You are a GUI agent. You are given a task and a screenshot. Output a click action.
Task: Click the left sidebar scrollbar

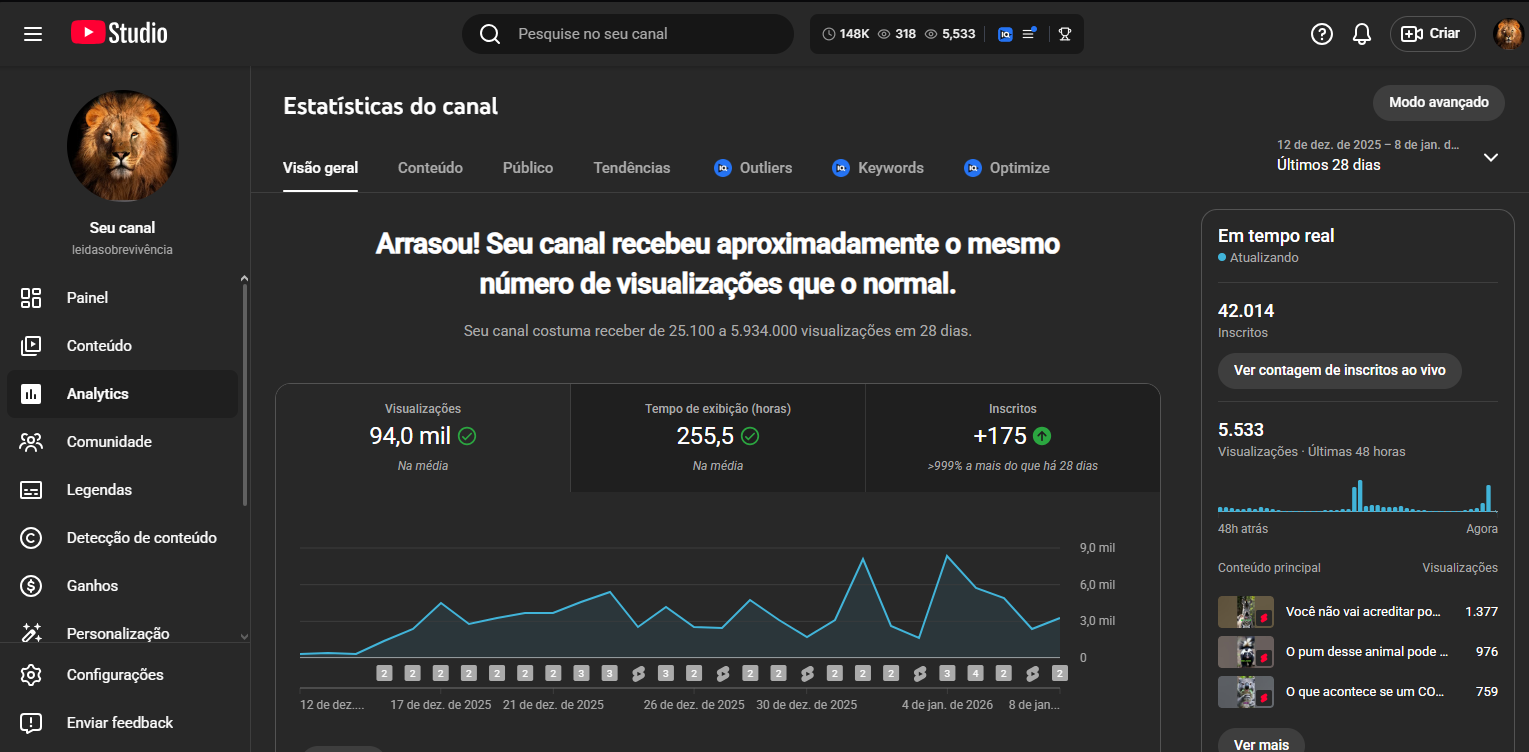pos(245,395)
